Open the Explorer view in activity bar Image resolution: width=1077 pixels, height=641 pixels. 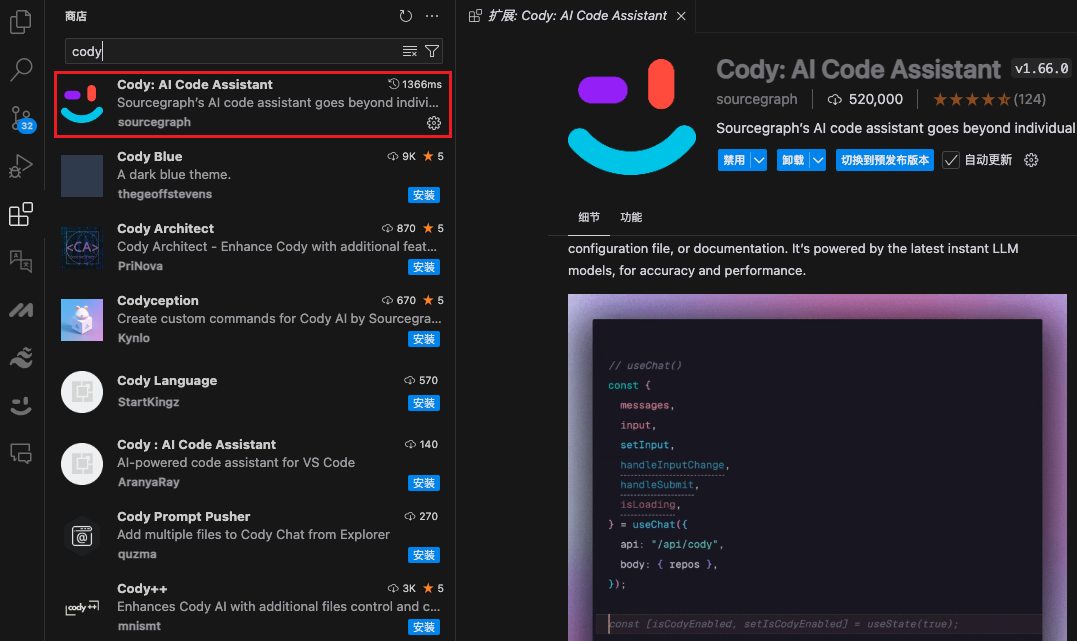[21, 22]
